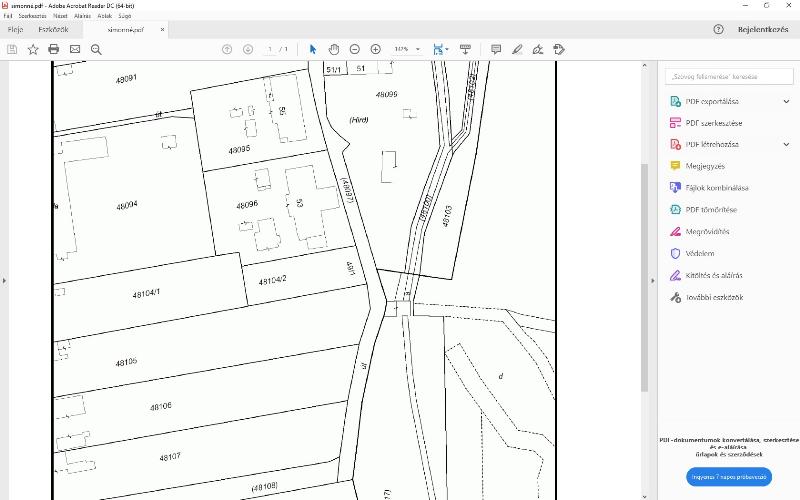
Task: Click the scrollbar up arrow
Action: 644,65
